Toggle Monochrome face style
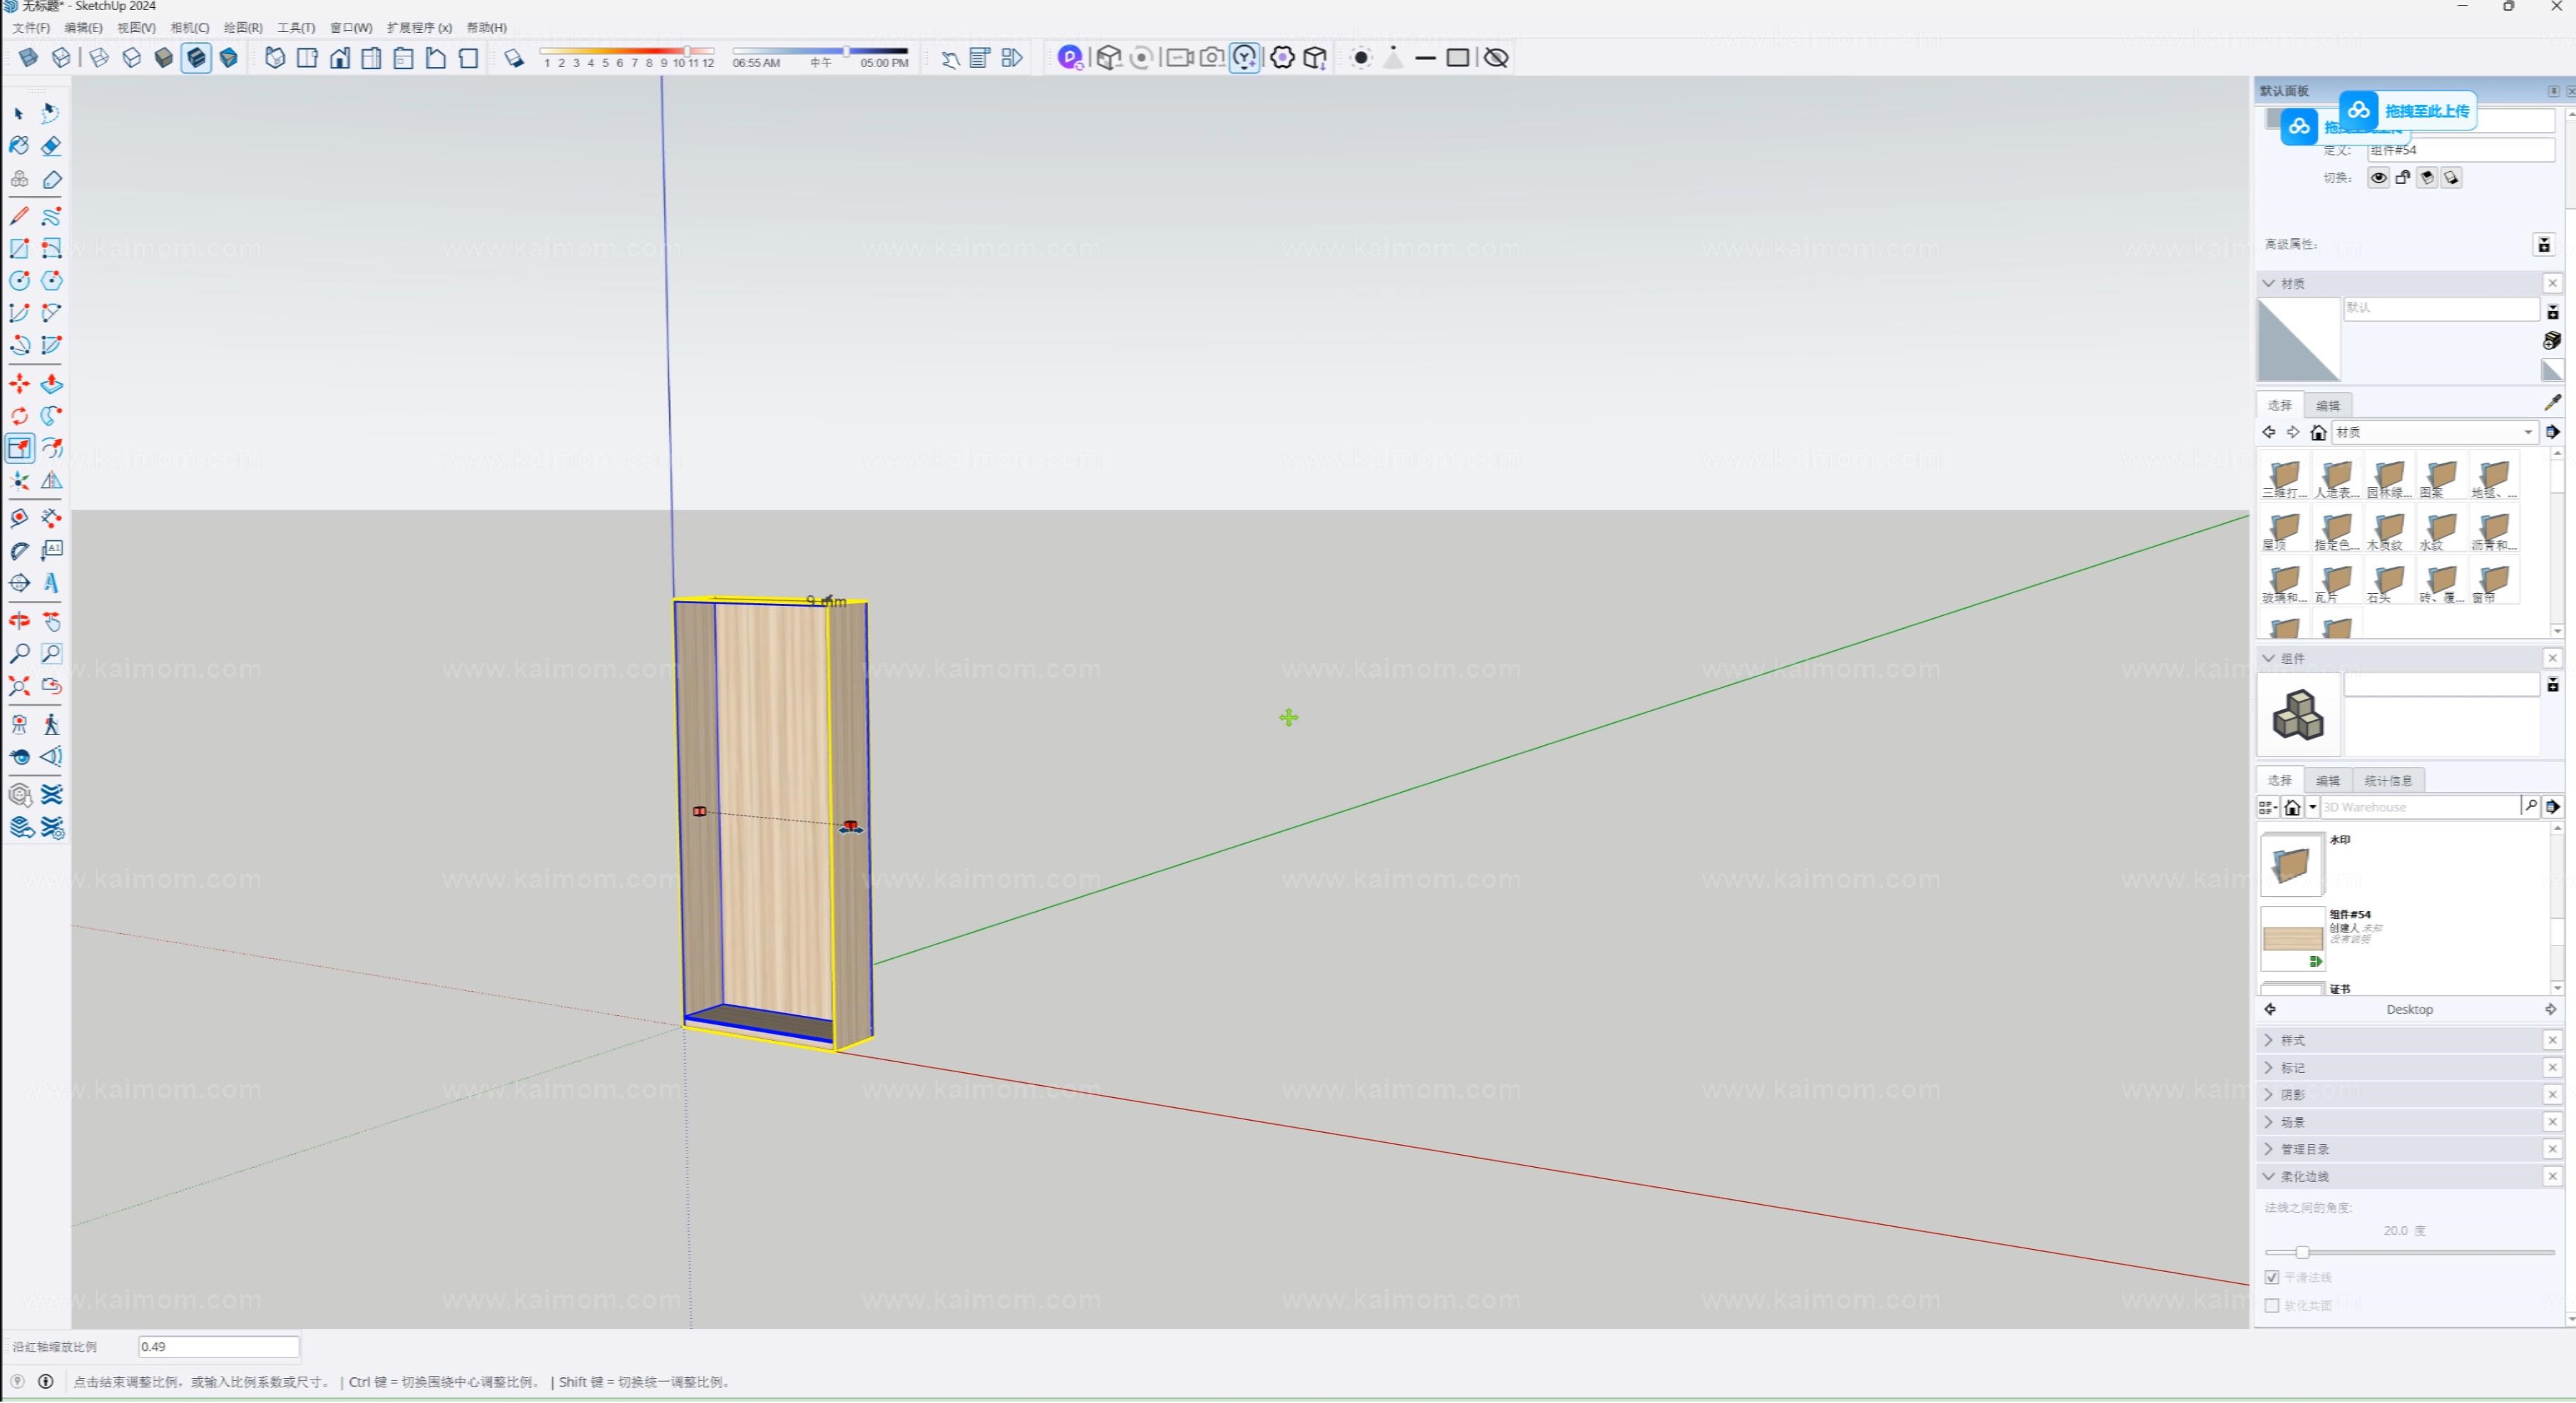The width and height of the screenshot is (2576, 1403). pos(229,58)
